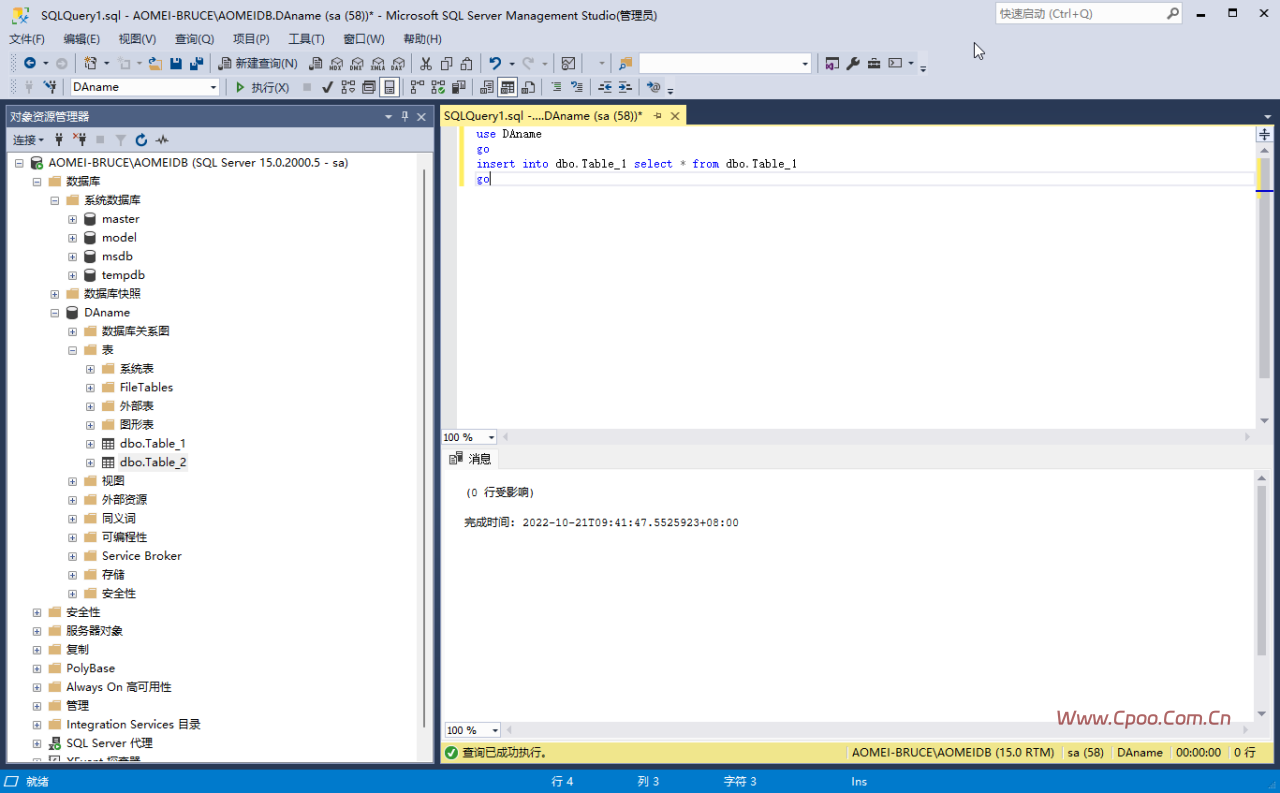
Task: Collapse the DAname database node
Action: 54,312
